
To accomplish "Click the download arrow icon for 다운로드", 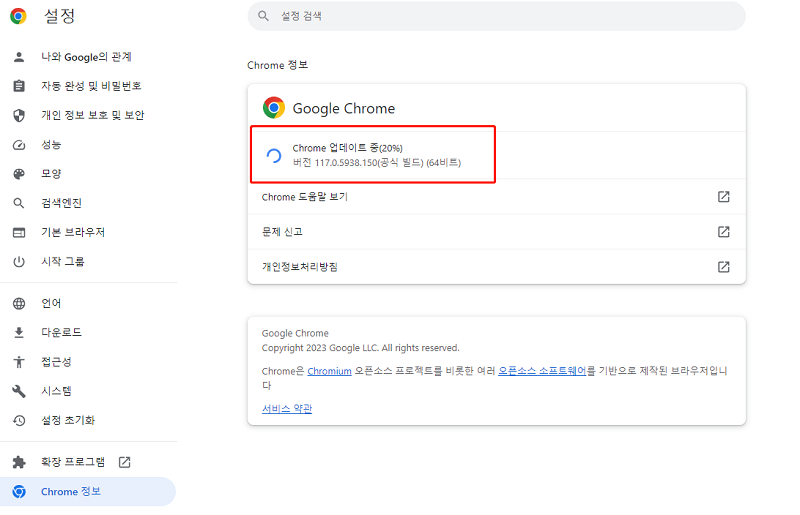I will point(18,332).
